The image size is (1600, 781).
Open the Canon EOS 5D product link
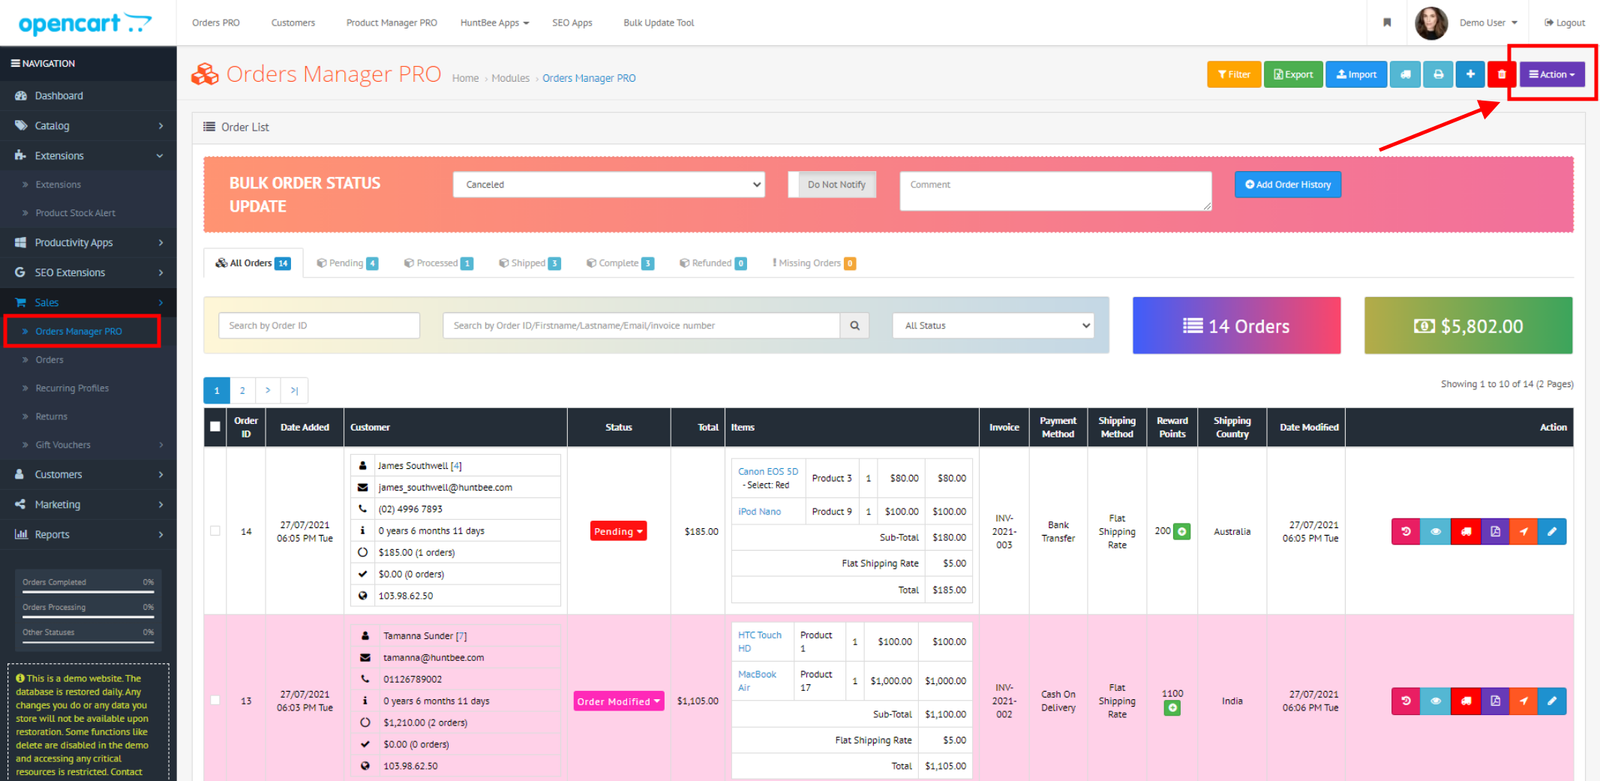(768, 471)
